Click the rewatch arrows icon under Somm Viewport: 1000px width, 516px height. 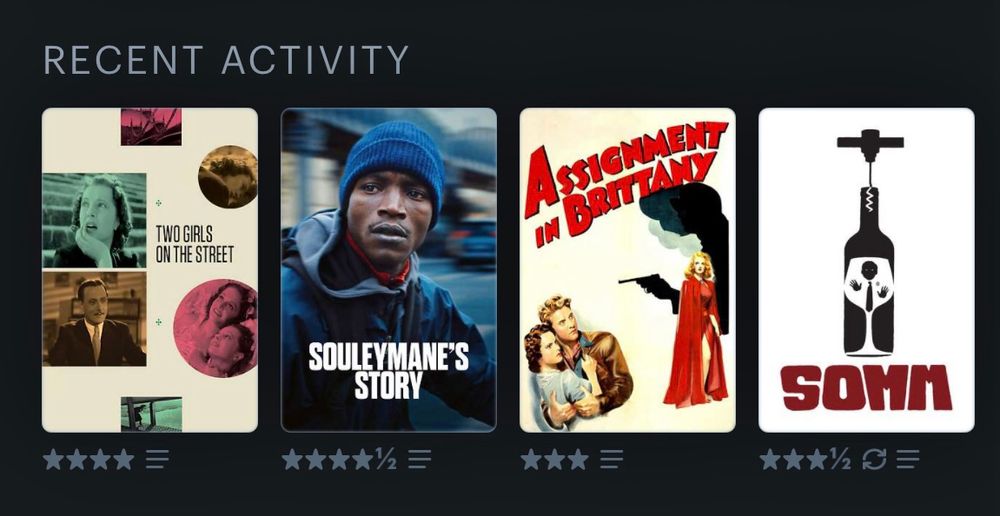(x=874, y=459)
